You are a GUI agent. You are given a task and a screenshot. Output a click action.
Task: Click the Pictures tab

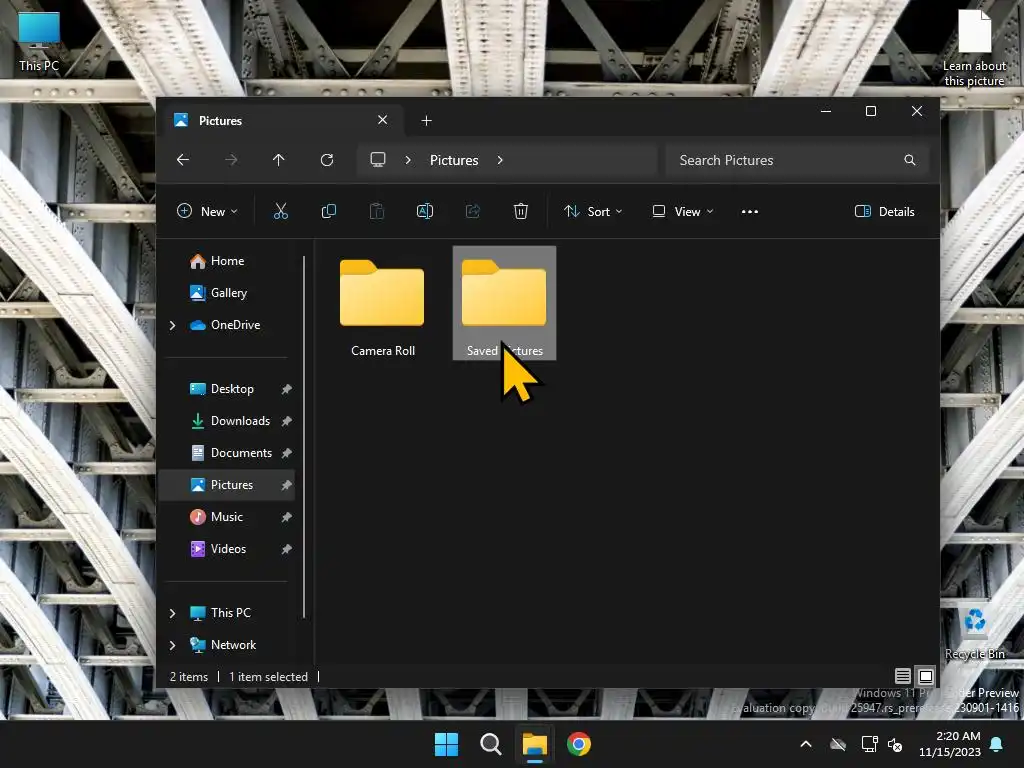click(281, 121)
